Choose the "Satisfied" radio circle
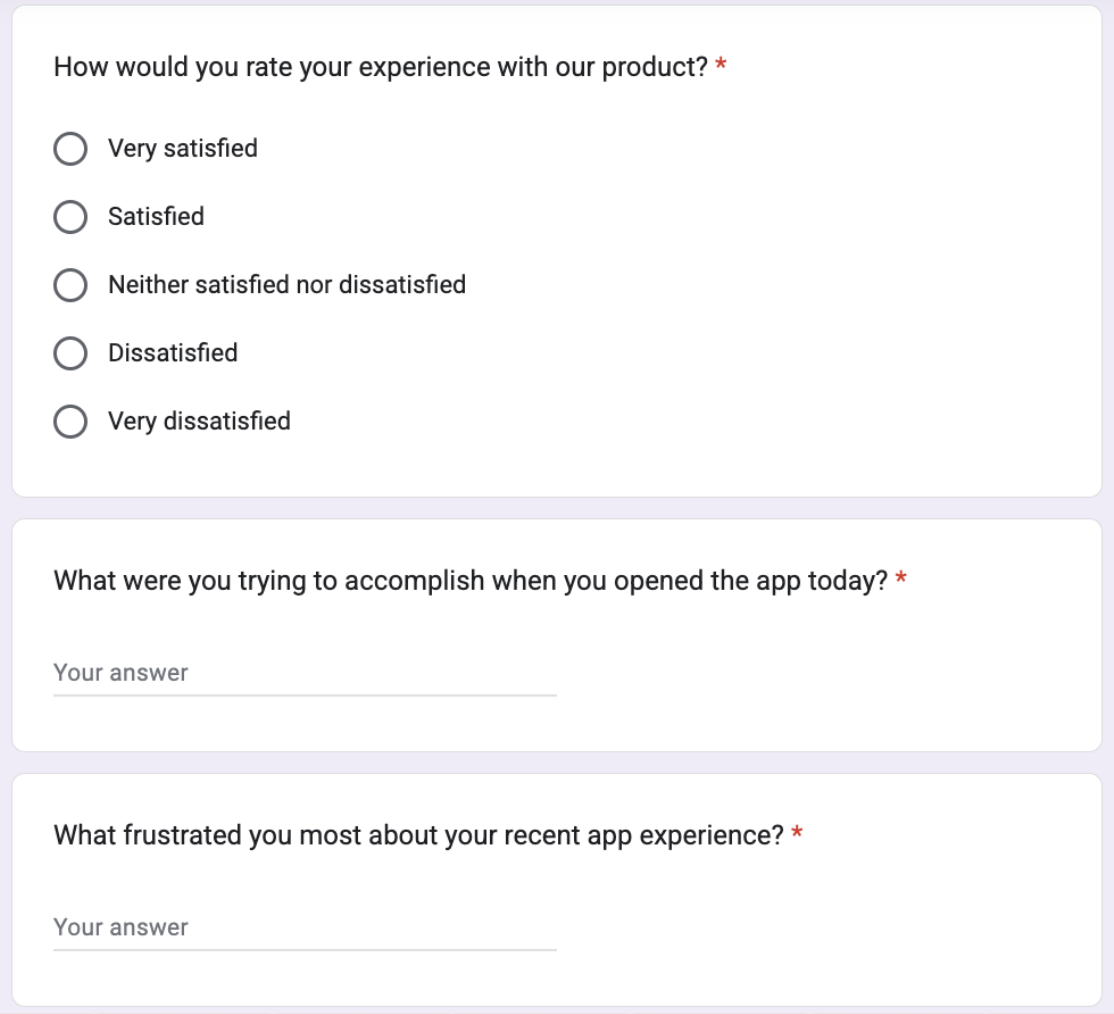Screen dimensions: 1114x1014 click(70, 217)
